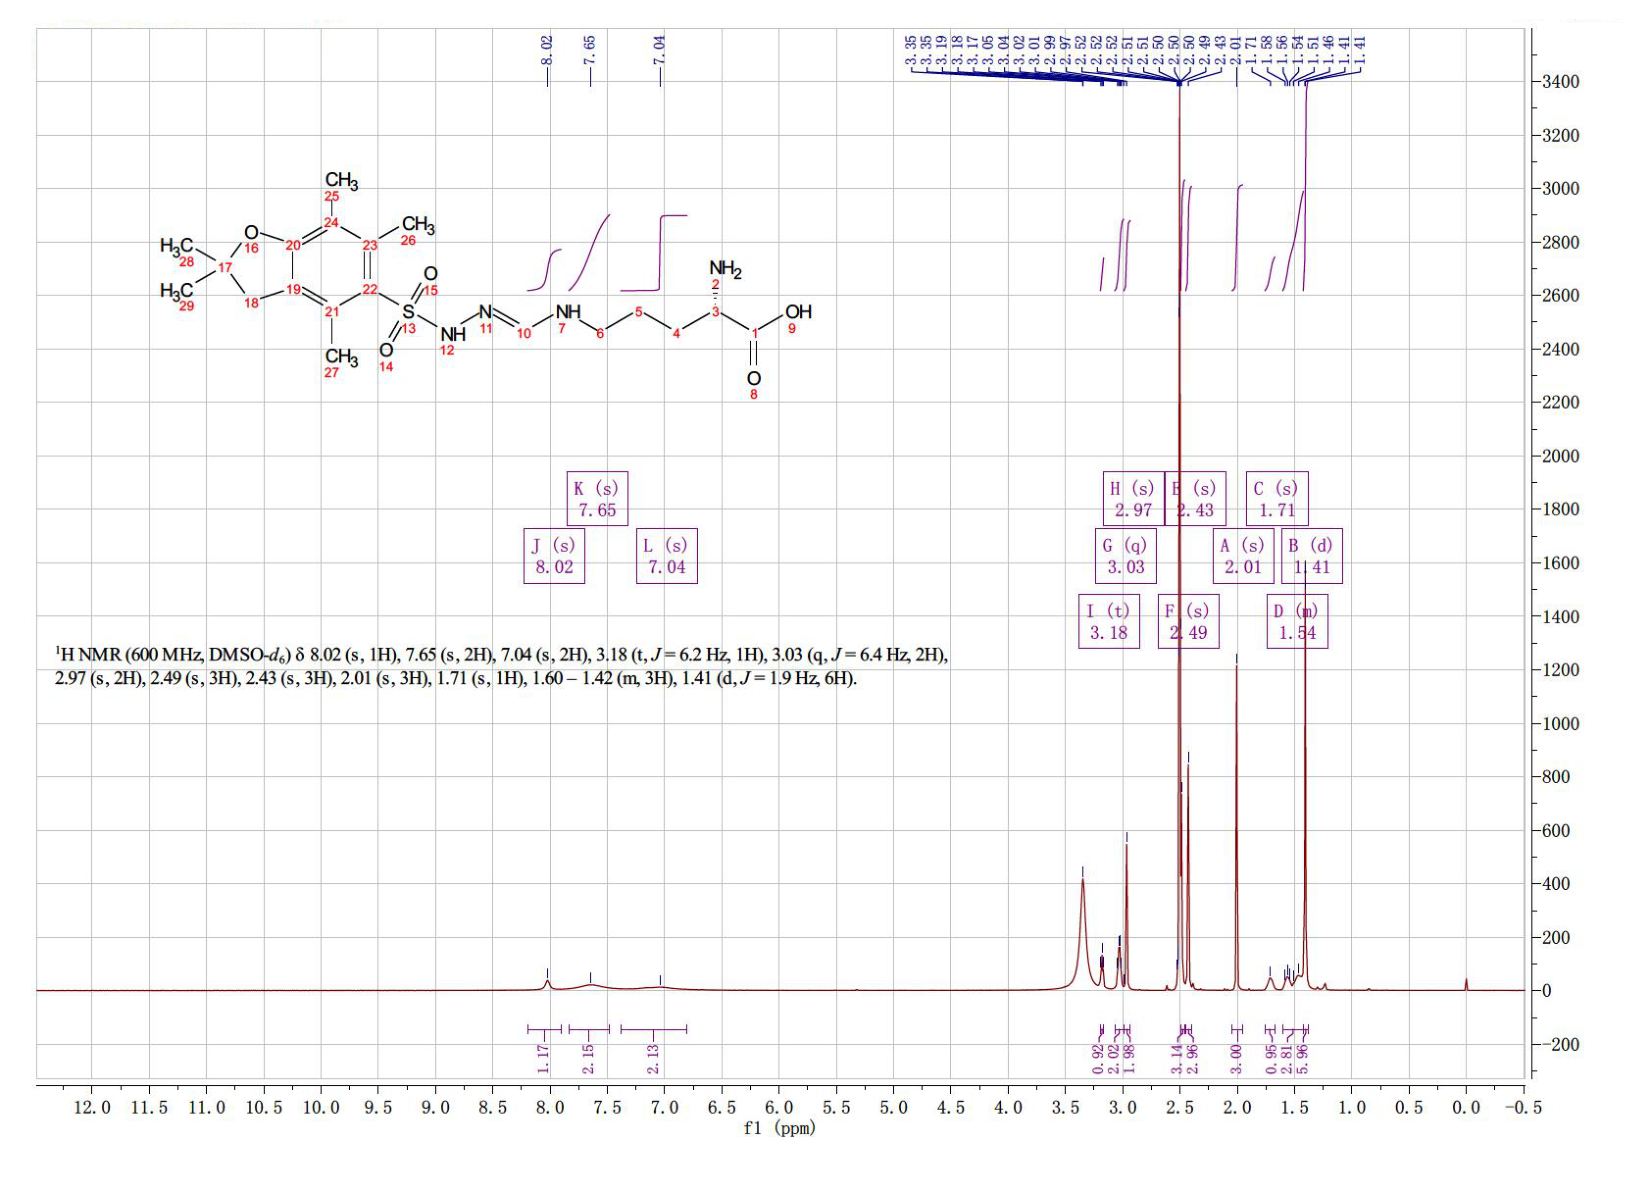The width and height of the screenshot is (1650, 1197).
Task: Select the L (s) 7.04 multiplet box
Action: click(667, 556)
